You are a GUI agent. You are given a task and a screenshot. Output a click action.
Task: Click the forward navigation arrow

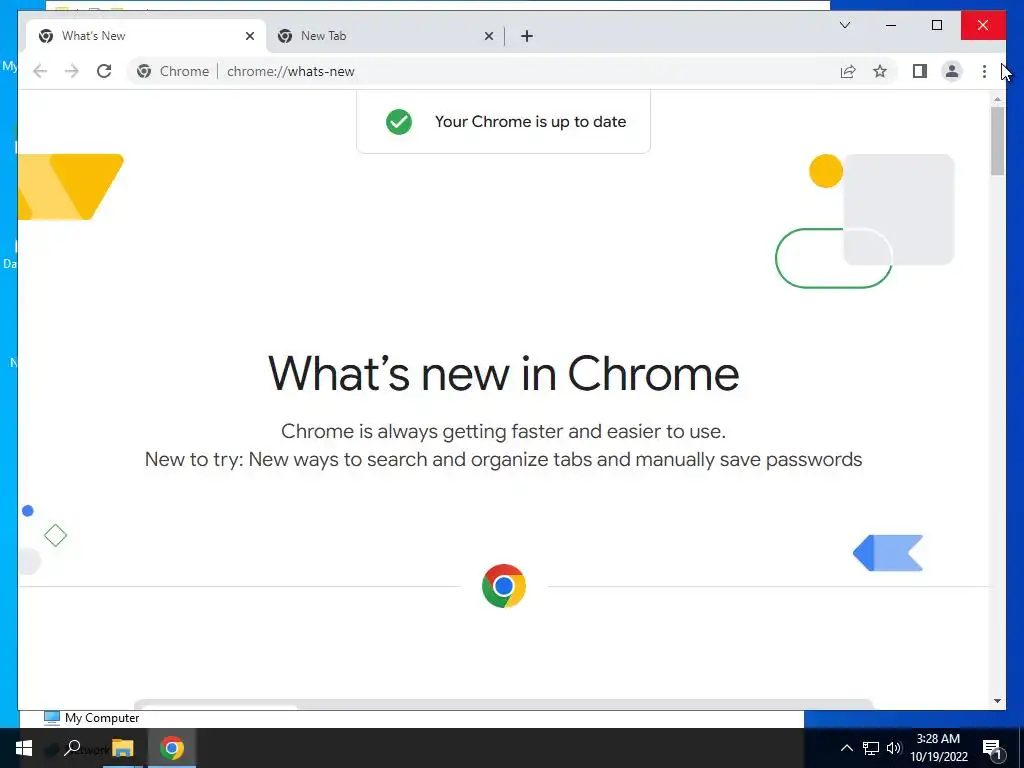point(72,71)
